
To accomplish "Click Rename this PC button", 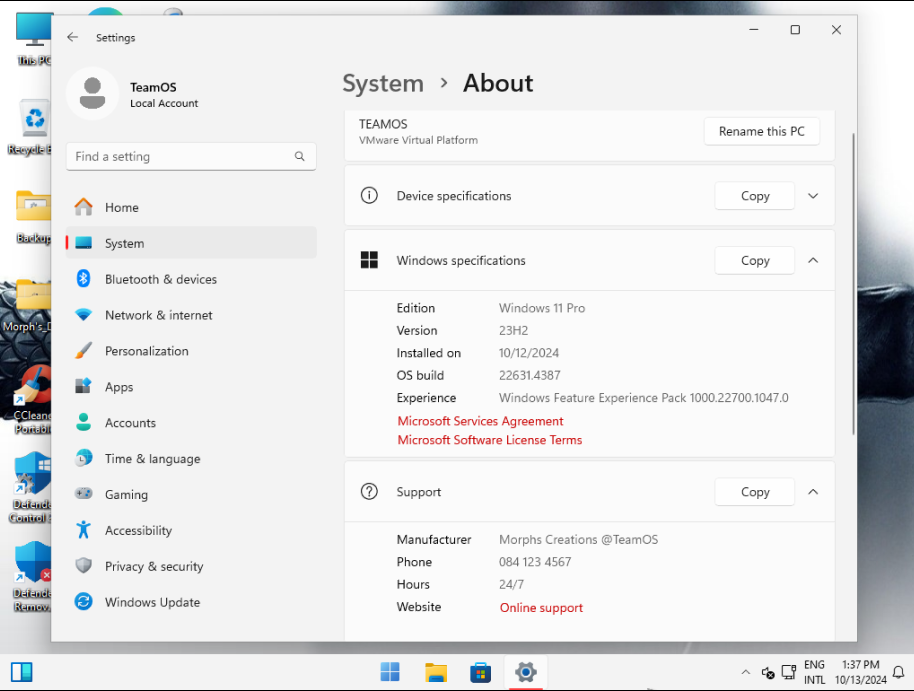I will (x=761, y=131).
